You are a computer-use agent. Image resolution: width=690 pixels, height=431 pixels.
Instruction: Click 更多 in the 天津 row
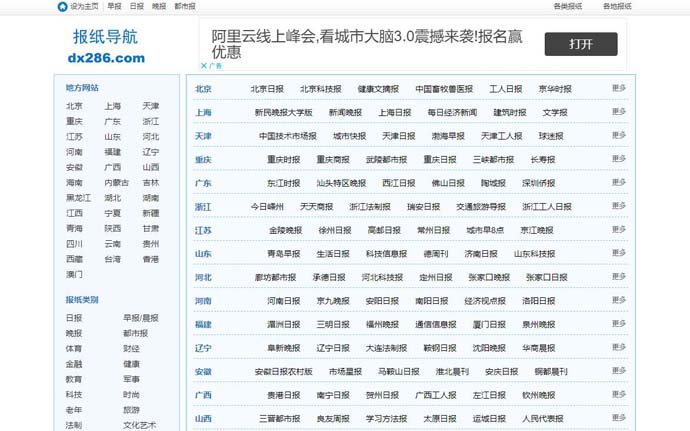pyautogui.click(x=619, y=135)
